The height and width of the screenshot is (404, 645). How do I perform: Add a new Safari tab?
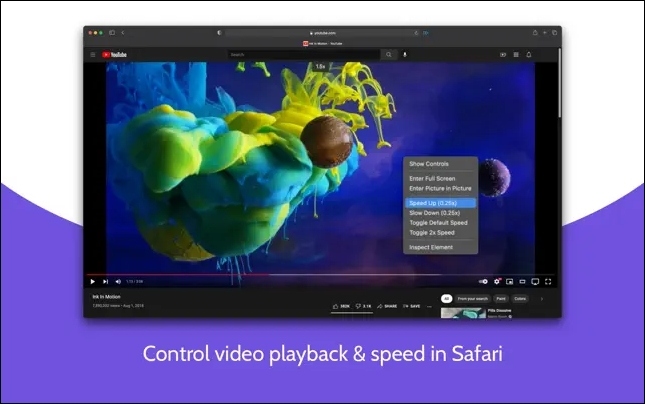(545, 33)
